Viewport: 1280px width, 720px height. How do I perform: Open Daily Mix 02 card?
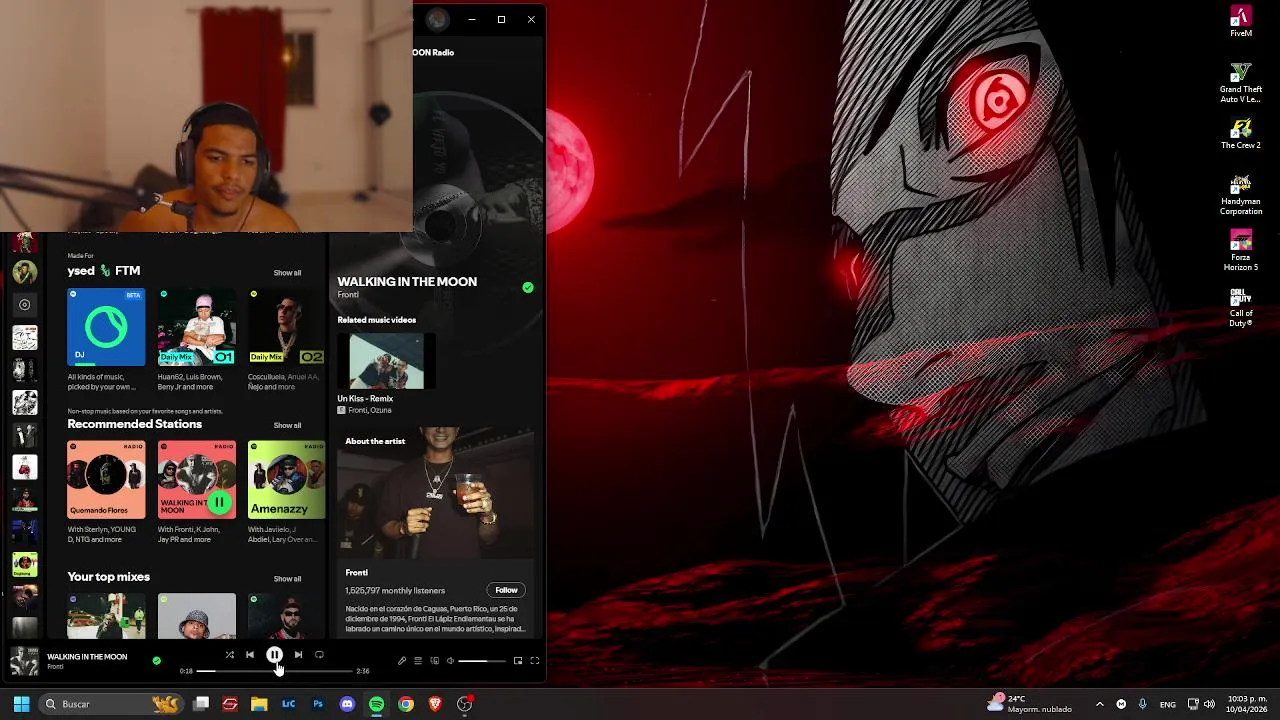click(x=286, y=326)
